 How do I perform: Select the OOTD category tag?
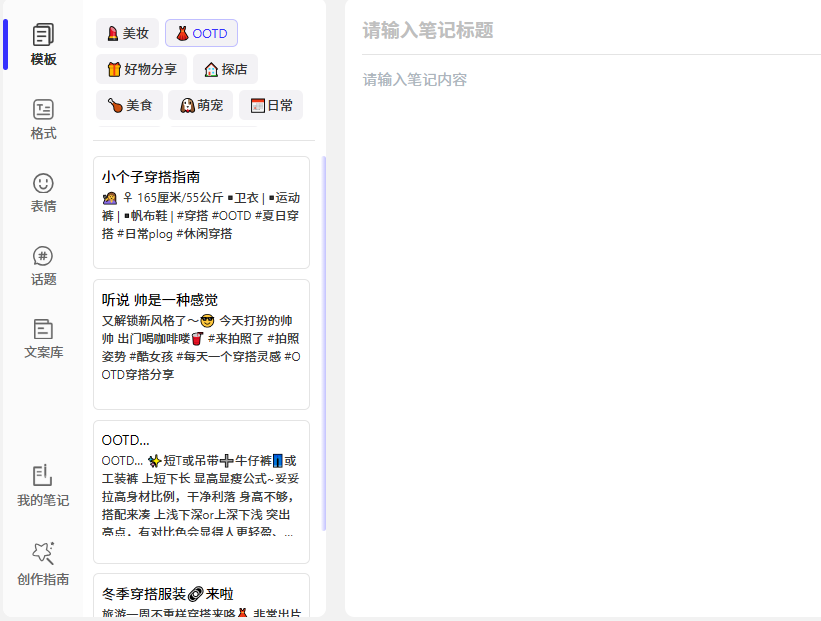pyautogui.click(x=201, y=33)
